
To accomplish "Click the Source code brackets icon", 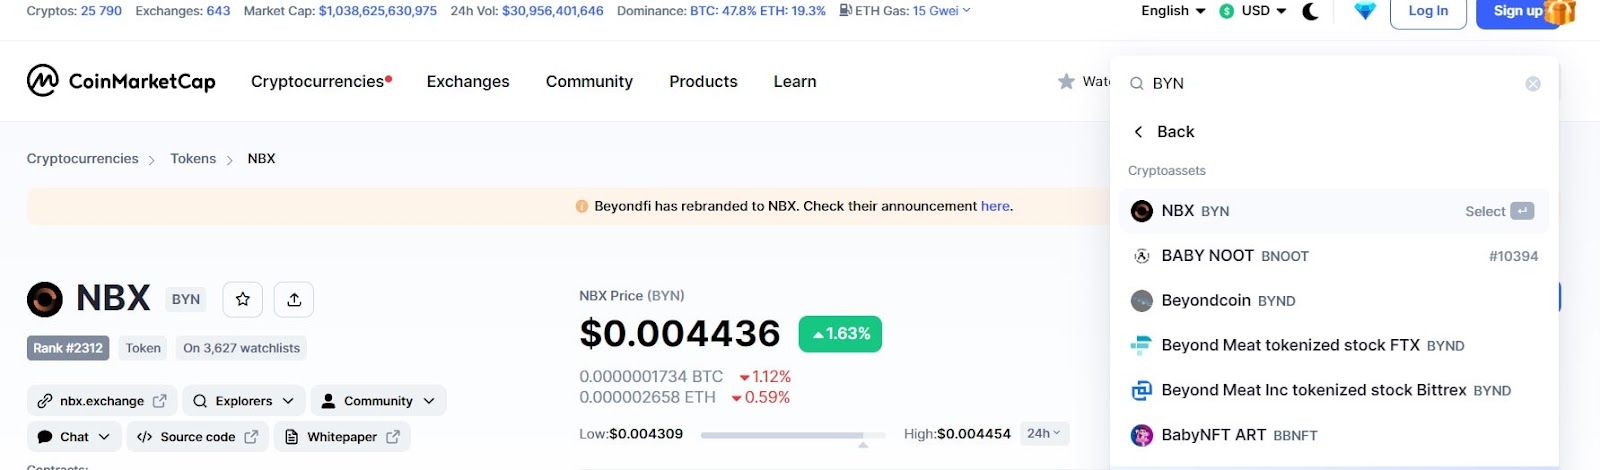I will click(145, 437).
